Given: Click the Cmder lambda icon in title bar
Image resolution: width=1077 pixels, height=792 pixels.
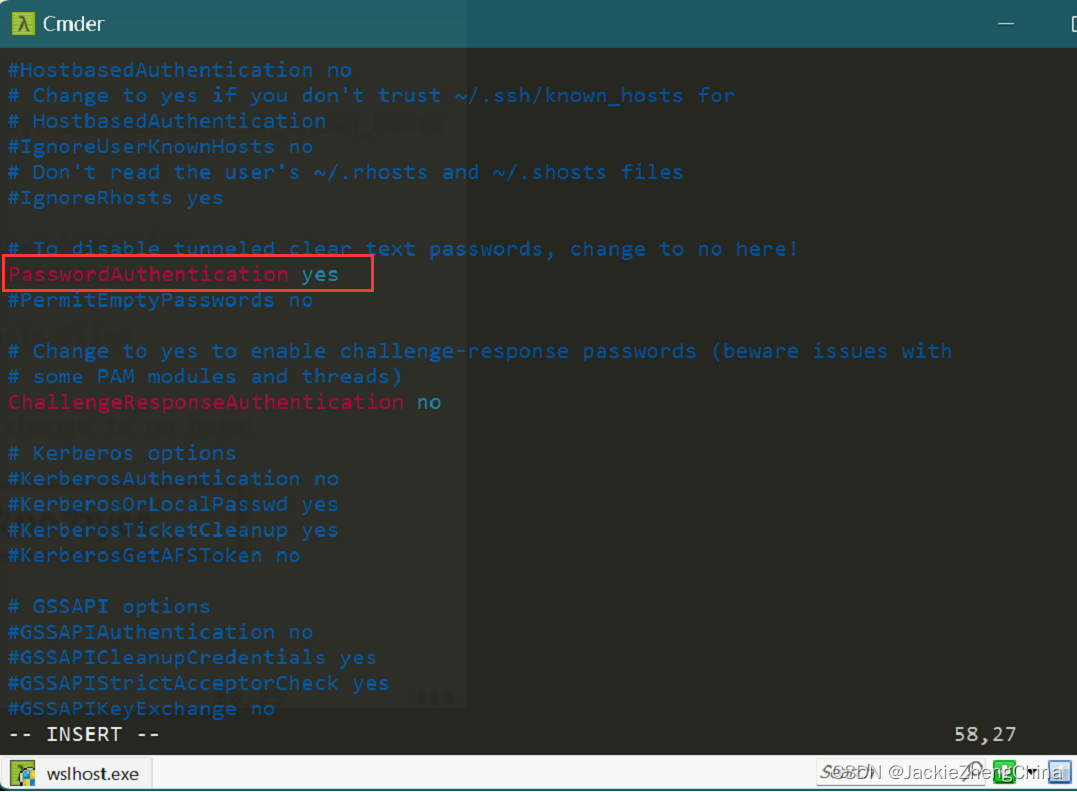Looking at the screenshot, I should [23, 24].
